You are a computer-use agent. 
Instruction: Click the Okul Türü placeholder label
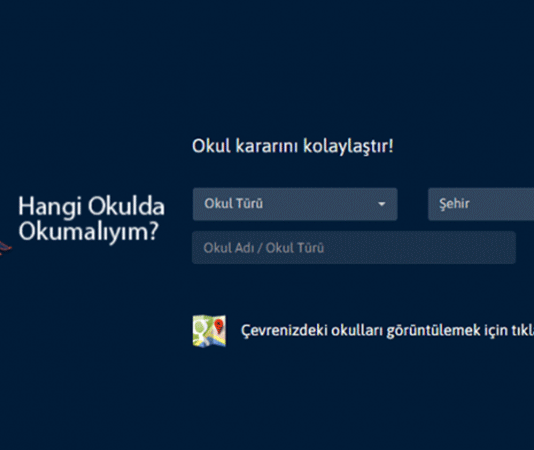point(234,204)
